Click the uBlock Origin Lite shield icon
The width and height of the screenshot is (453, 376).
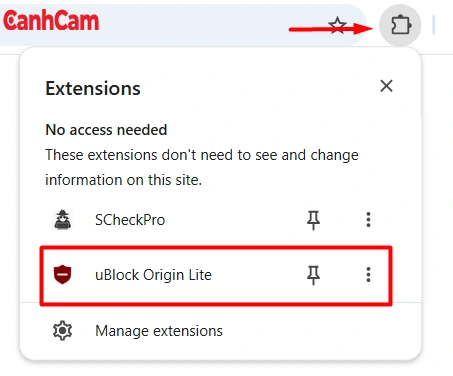click(x=63, y=275)
